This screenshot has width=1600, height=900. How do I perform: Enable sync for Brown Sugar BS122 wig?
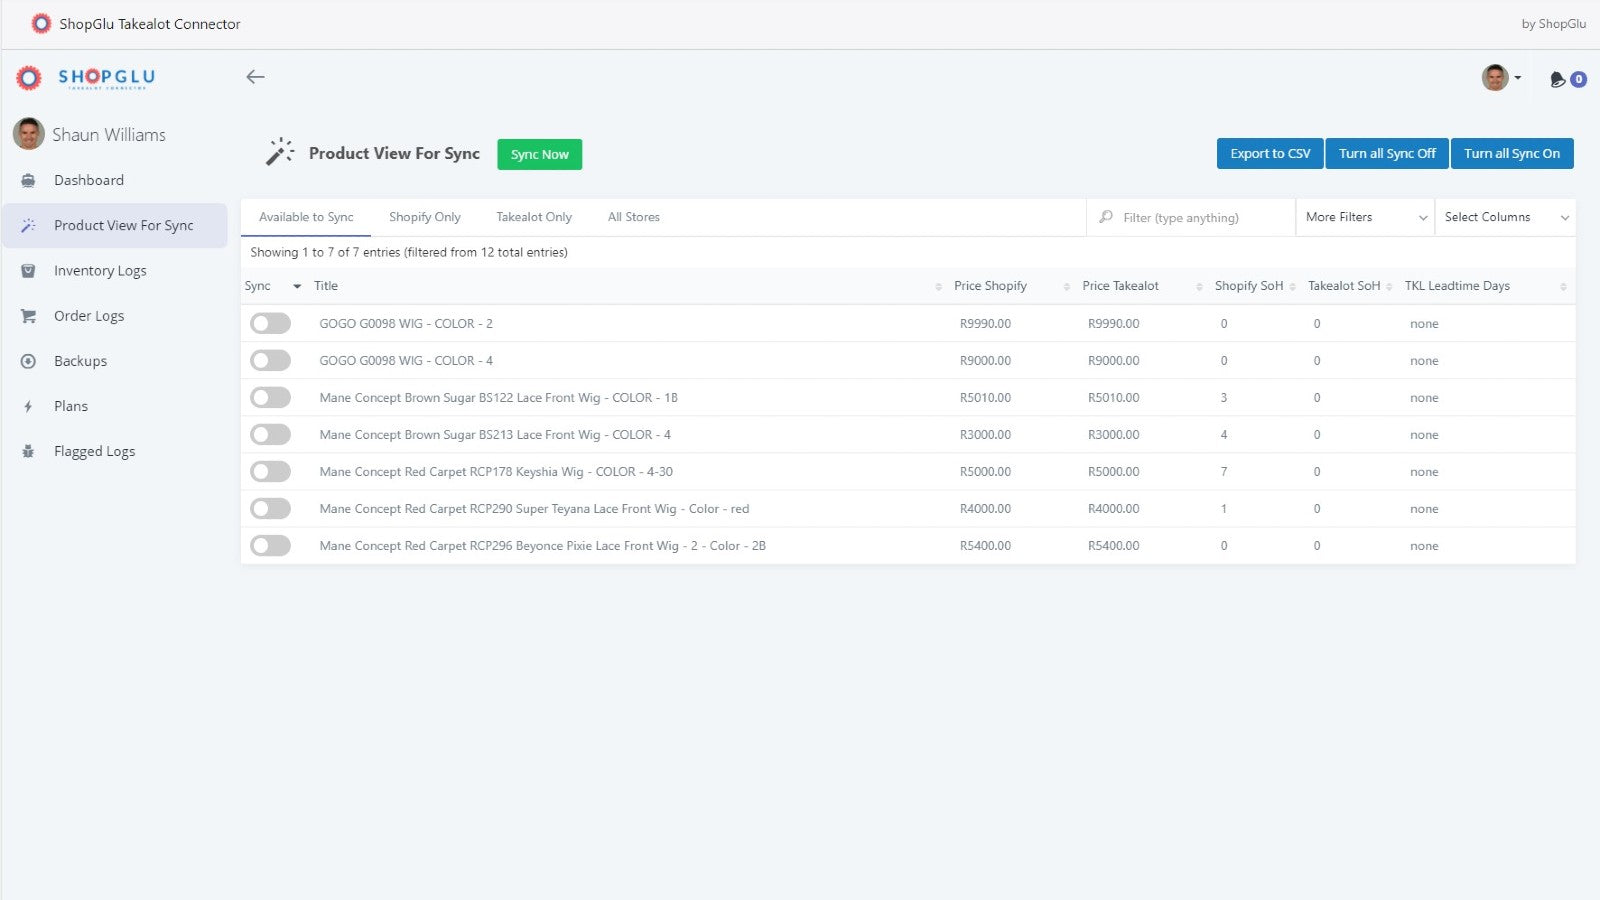point(270,398)
